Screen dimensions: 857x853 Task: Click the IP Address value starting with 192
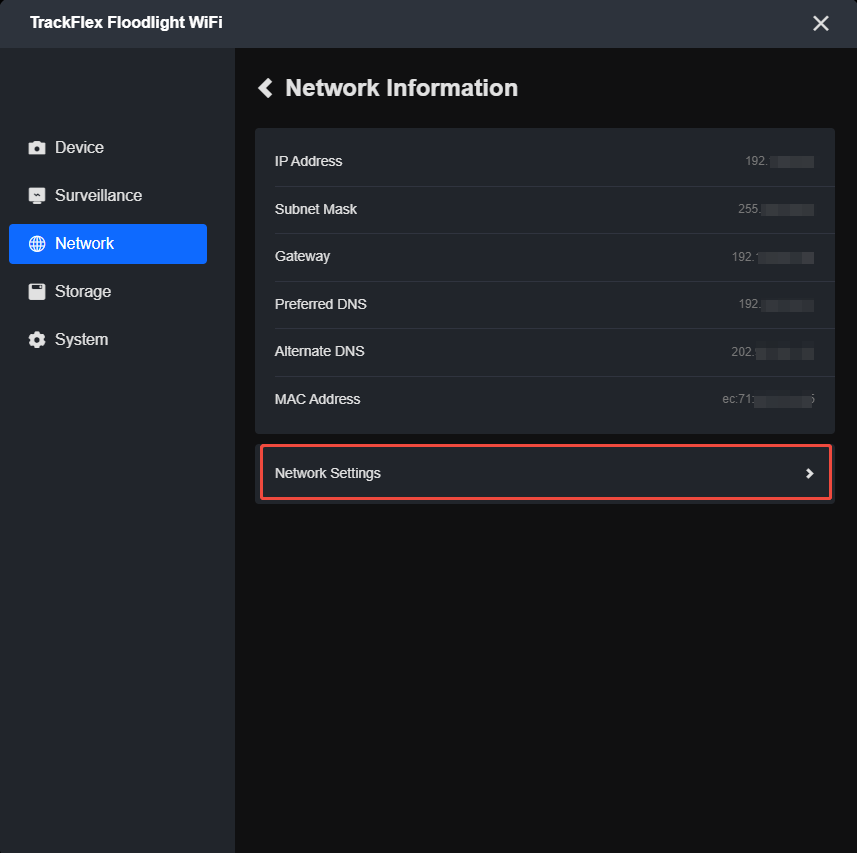point(779,161)
